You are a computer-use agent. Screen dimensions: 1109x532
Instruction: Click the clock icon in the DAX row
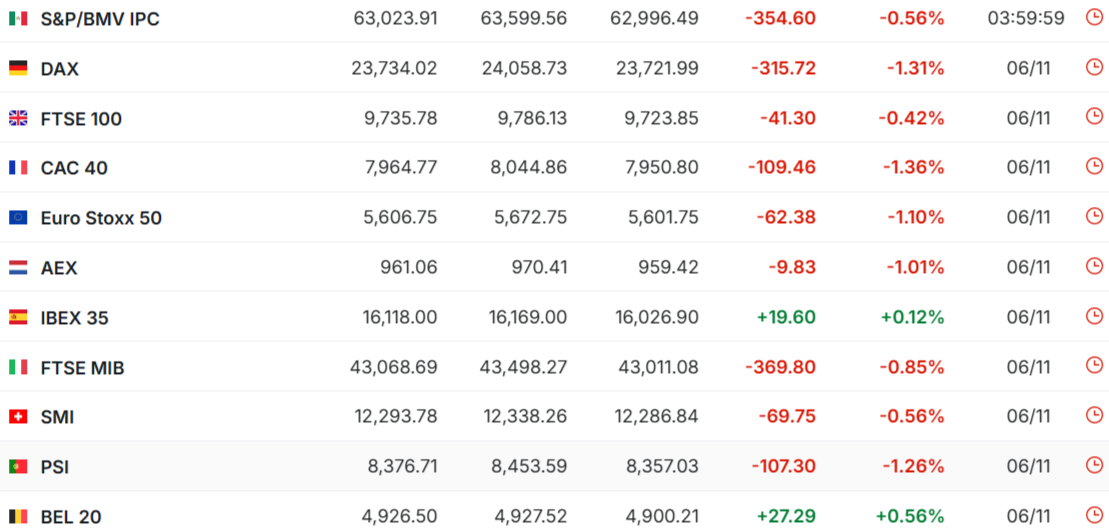click(x=1094, y=67)
